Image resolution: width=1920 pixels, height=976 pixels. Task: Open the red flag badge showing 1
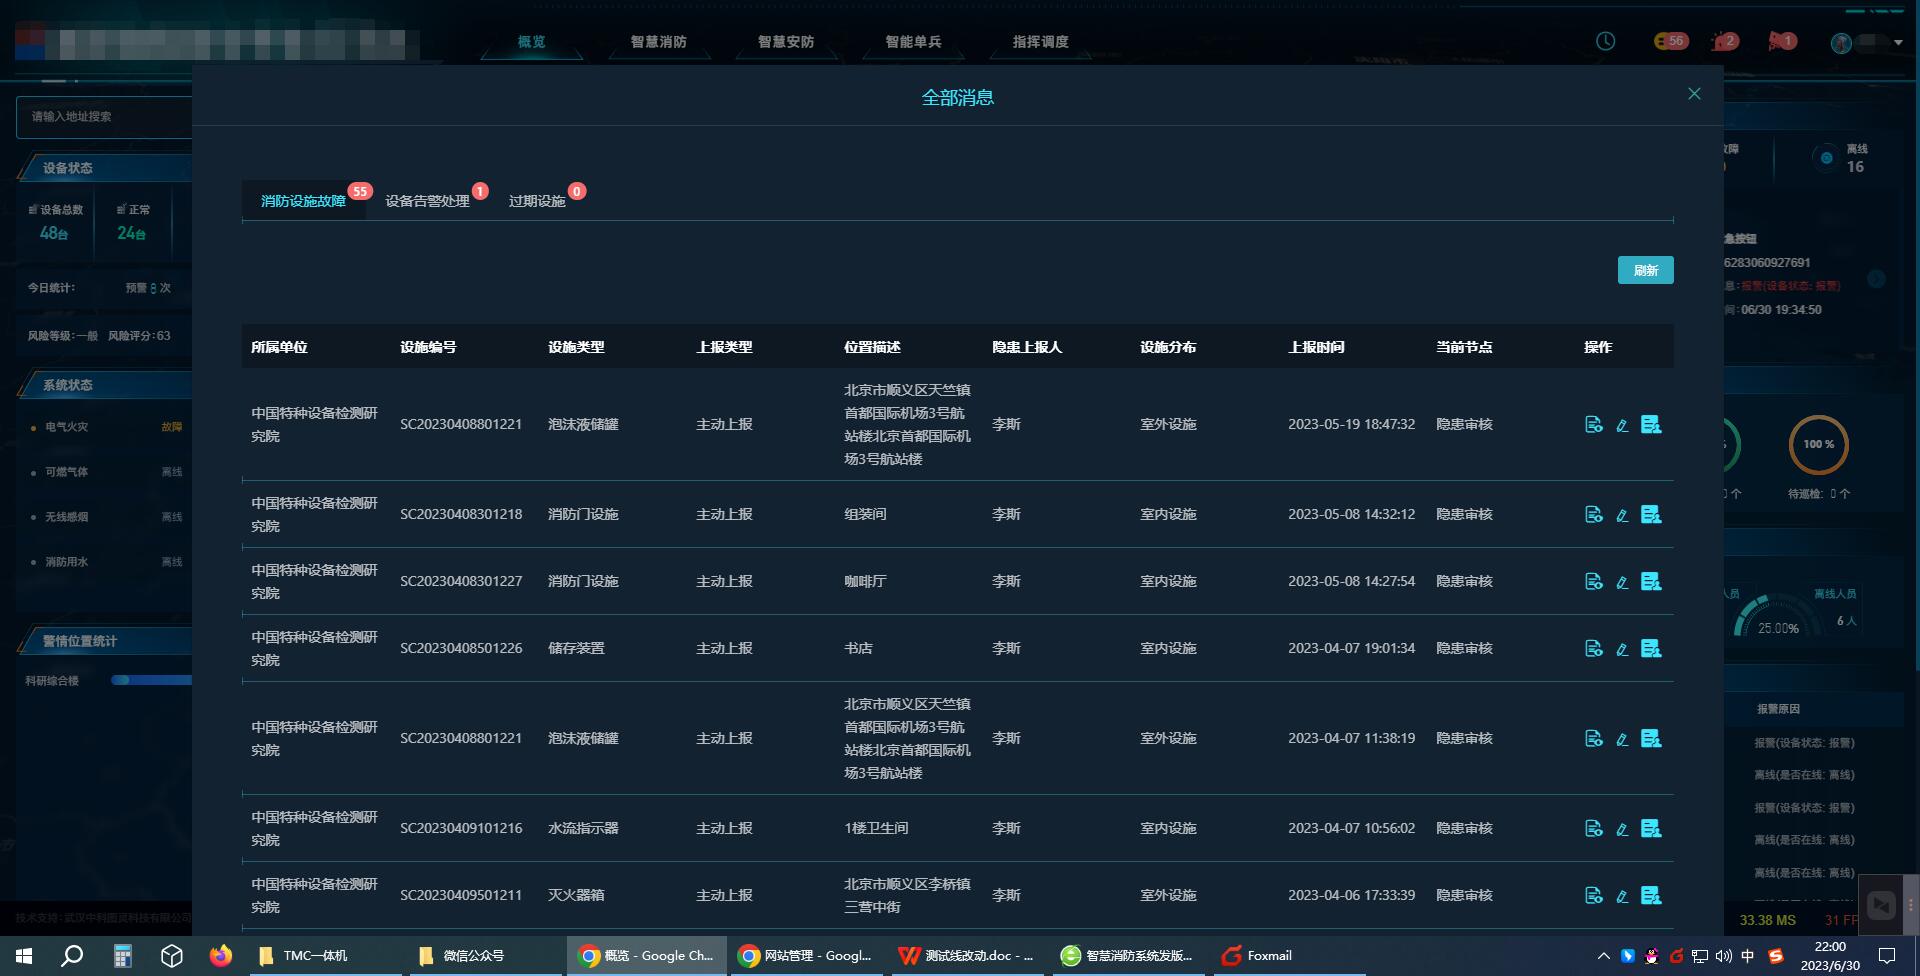point(1782,41)
